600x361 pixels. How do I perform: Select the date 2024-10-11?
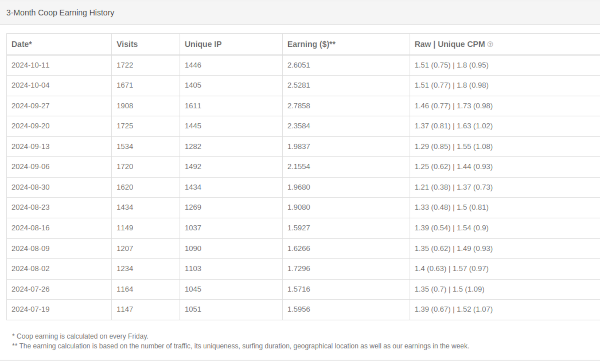31,65
